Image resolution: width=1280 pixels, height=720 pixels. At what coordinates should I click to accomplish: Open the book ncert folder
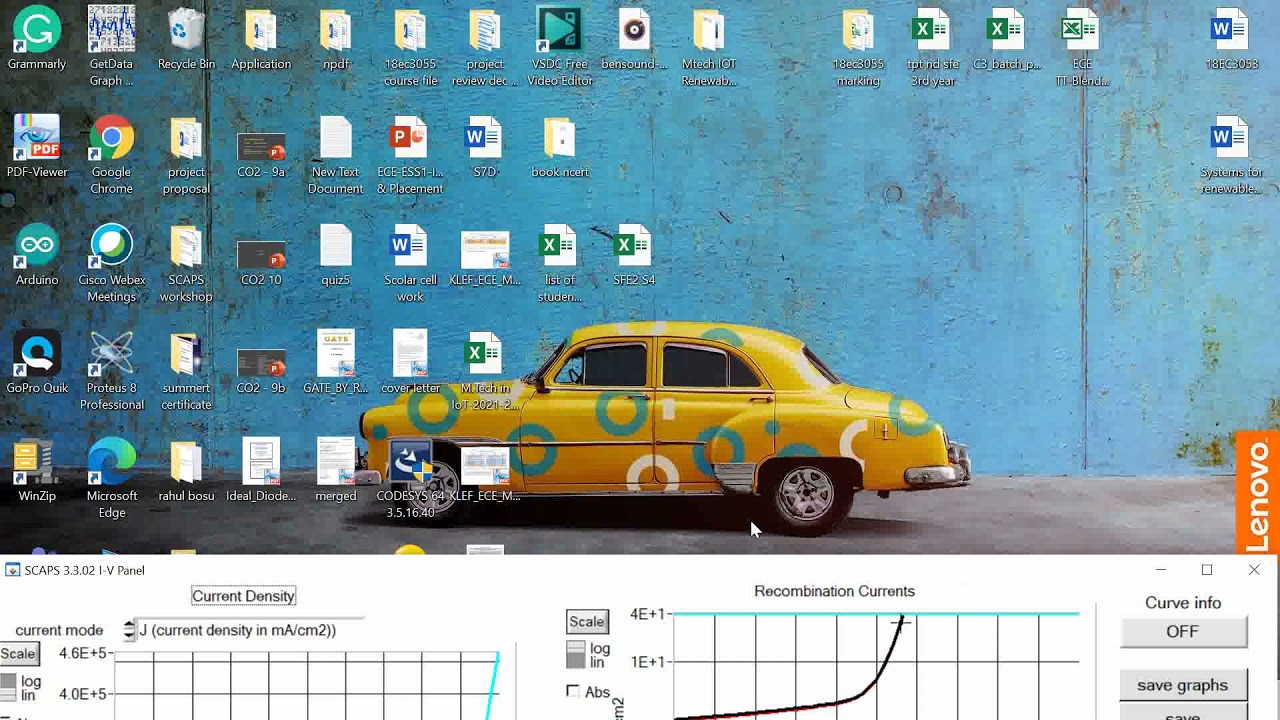tap(560, 148)
